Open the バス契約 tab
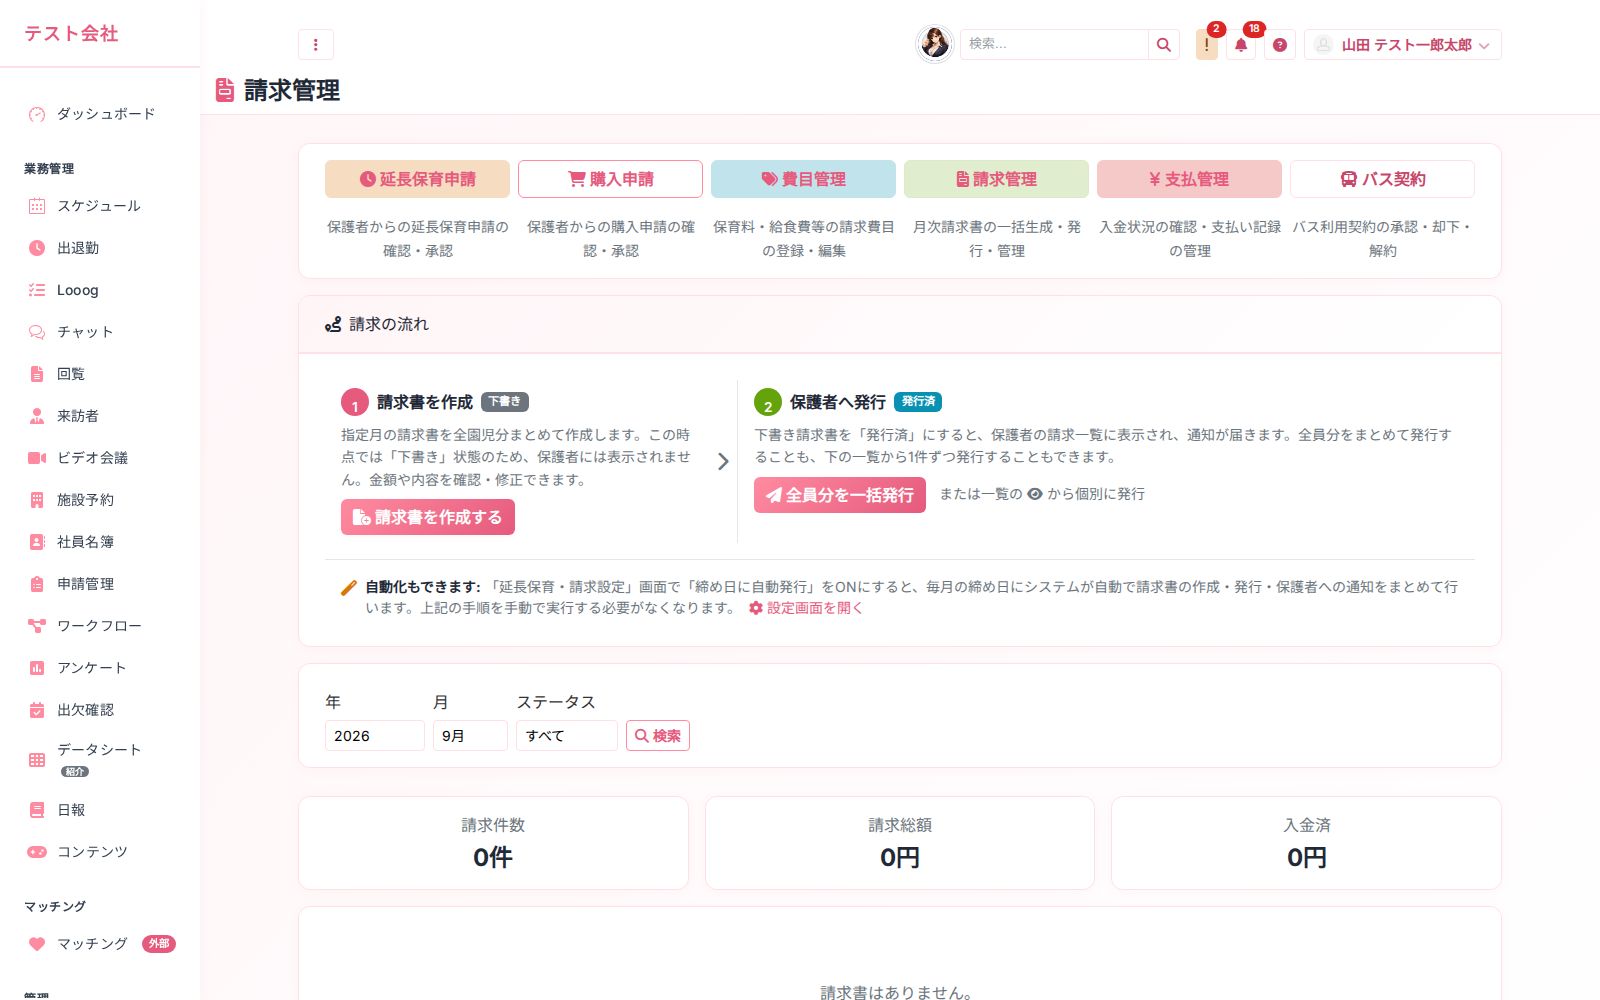This screenshot has width=1600, height=1000. [x=1382, y=179]
